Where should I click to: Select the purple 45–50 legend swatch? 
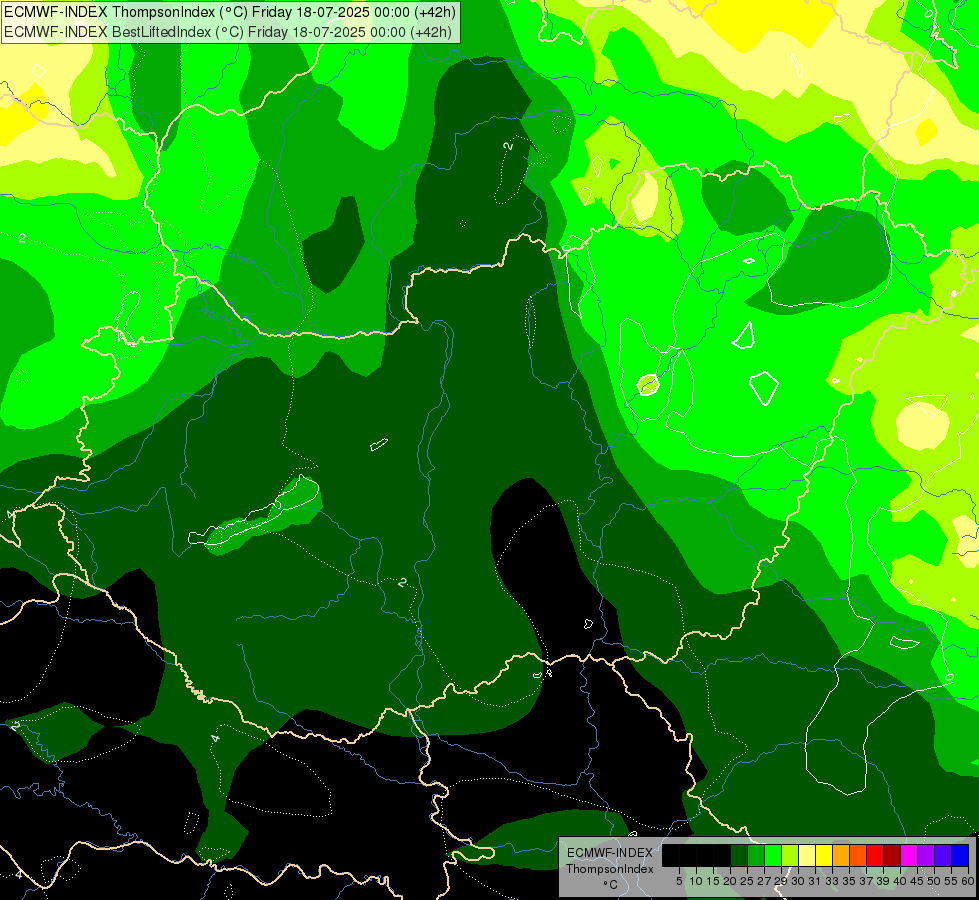click(926, 855)
